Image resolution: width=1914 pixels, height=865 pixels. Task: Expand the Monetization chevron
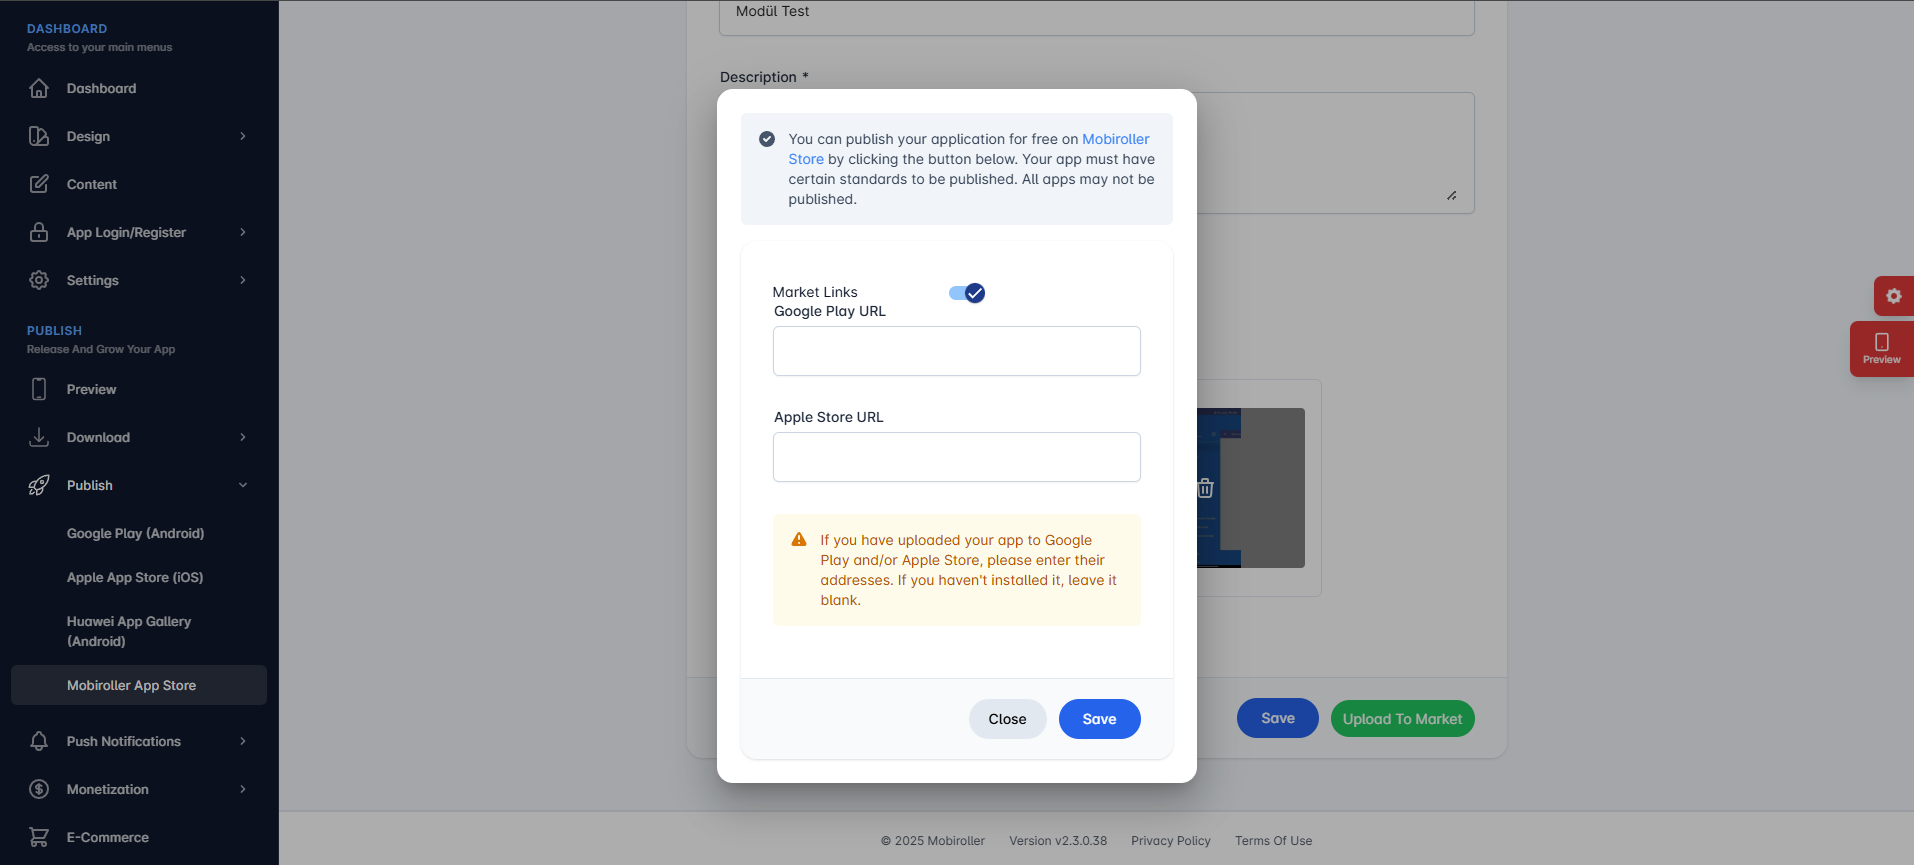[243, 789]
